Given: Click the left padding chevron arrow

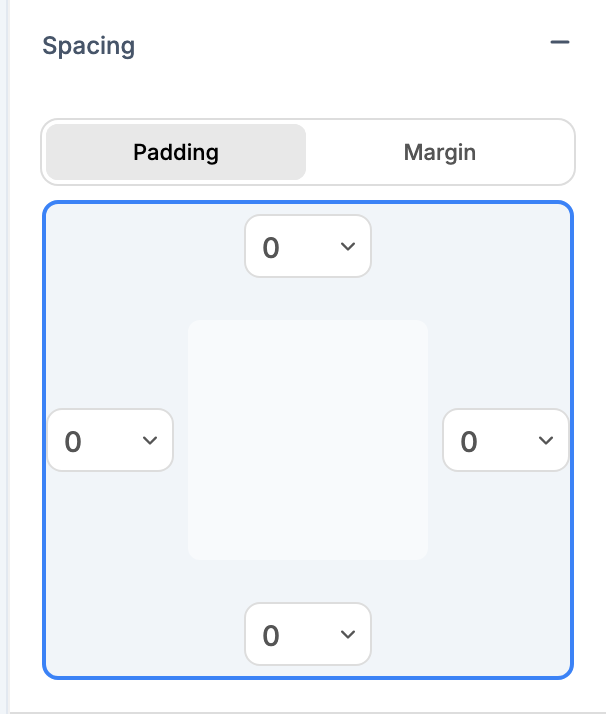Looking at the screenshot, I should (150, 440).
